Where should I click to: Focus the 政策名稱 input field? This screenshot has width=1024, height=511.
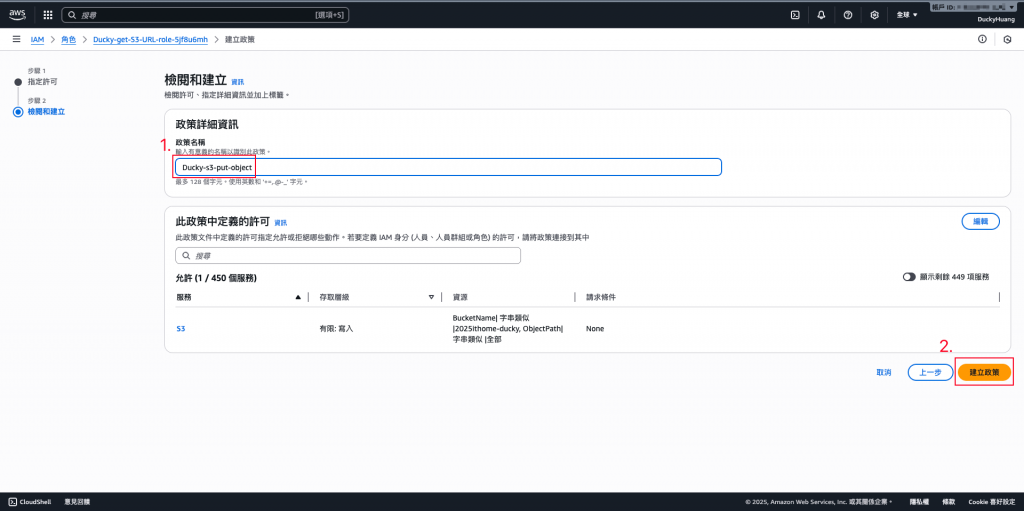pos(448,167)
